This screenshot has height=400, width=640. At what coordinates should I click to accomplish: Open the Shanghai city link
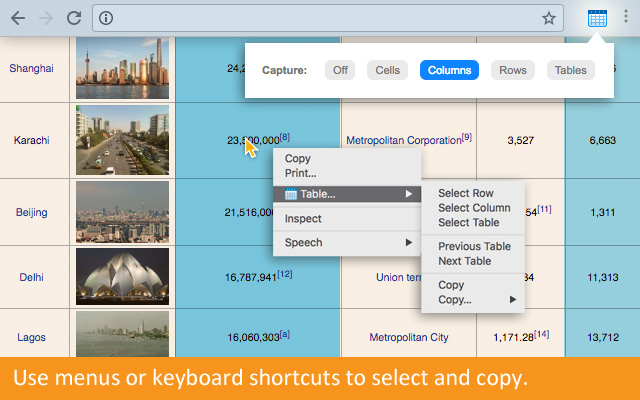point(31,68)
